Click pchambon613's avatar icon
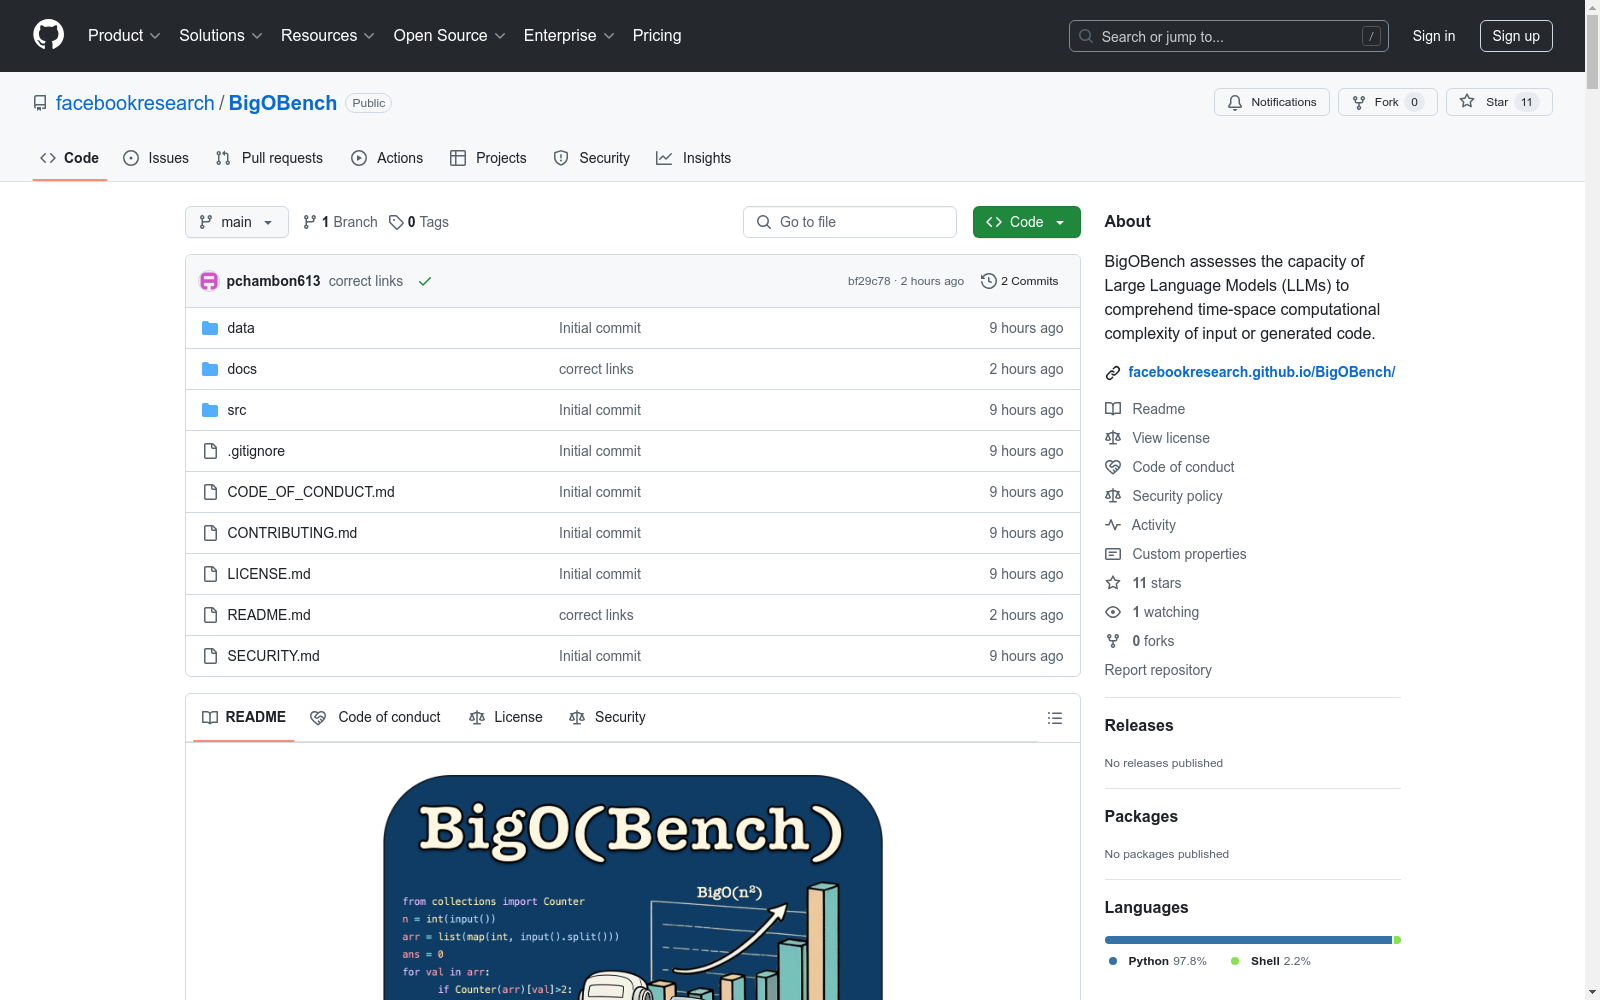Image resolution: width=1600 pixels, height=1000 pixels. (x=209, y=281)
